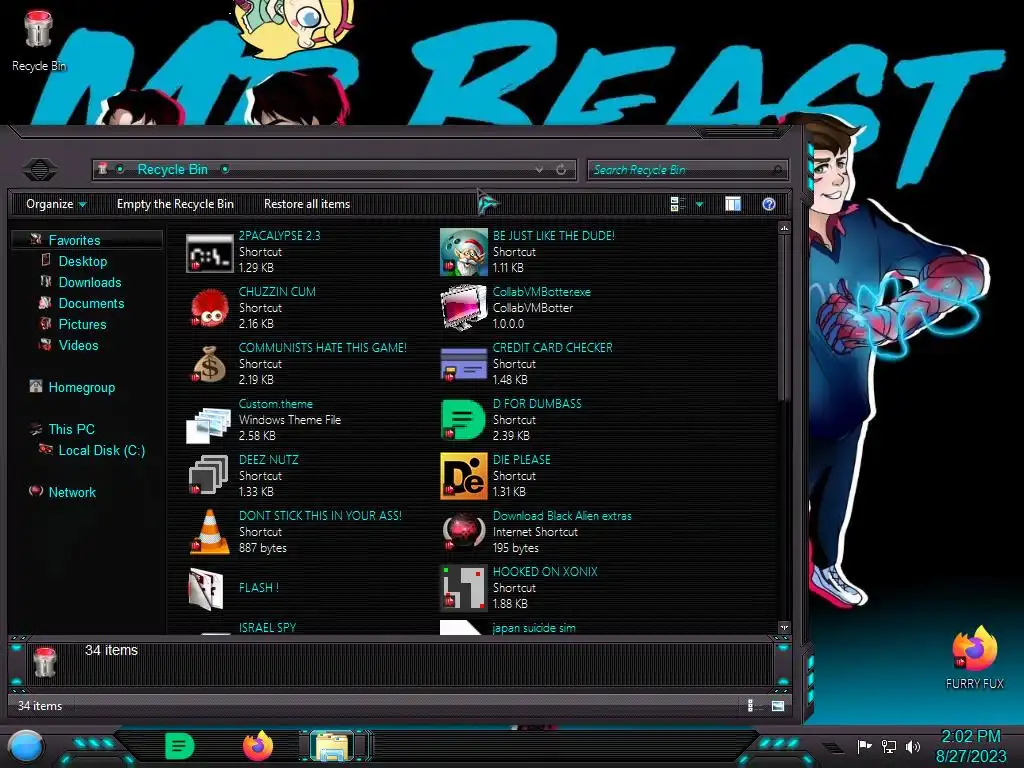
Task: Launch Firefox from the taskbar
Action: [258, 746]
